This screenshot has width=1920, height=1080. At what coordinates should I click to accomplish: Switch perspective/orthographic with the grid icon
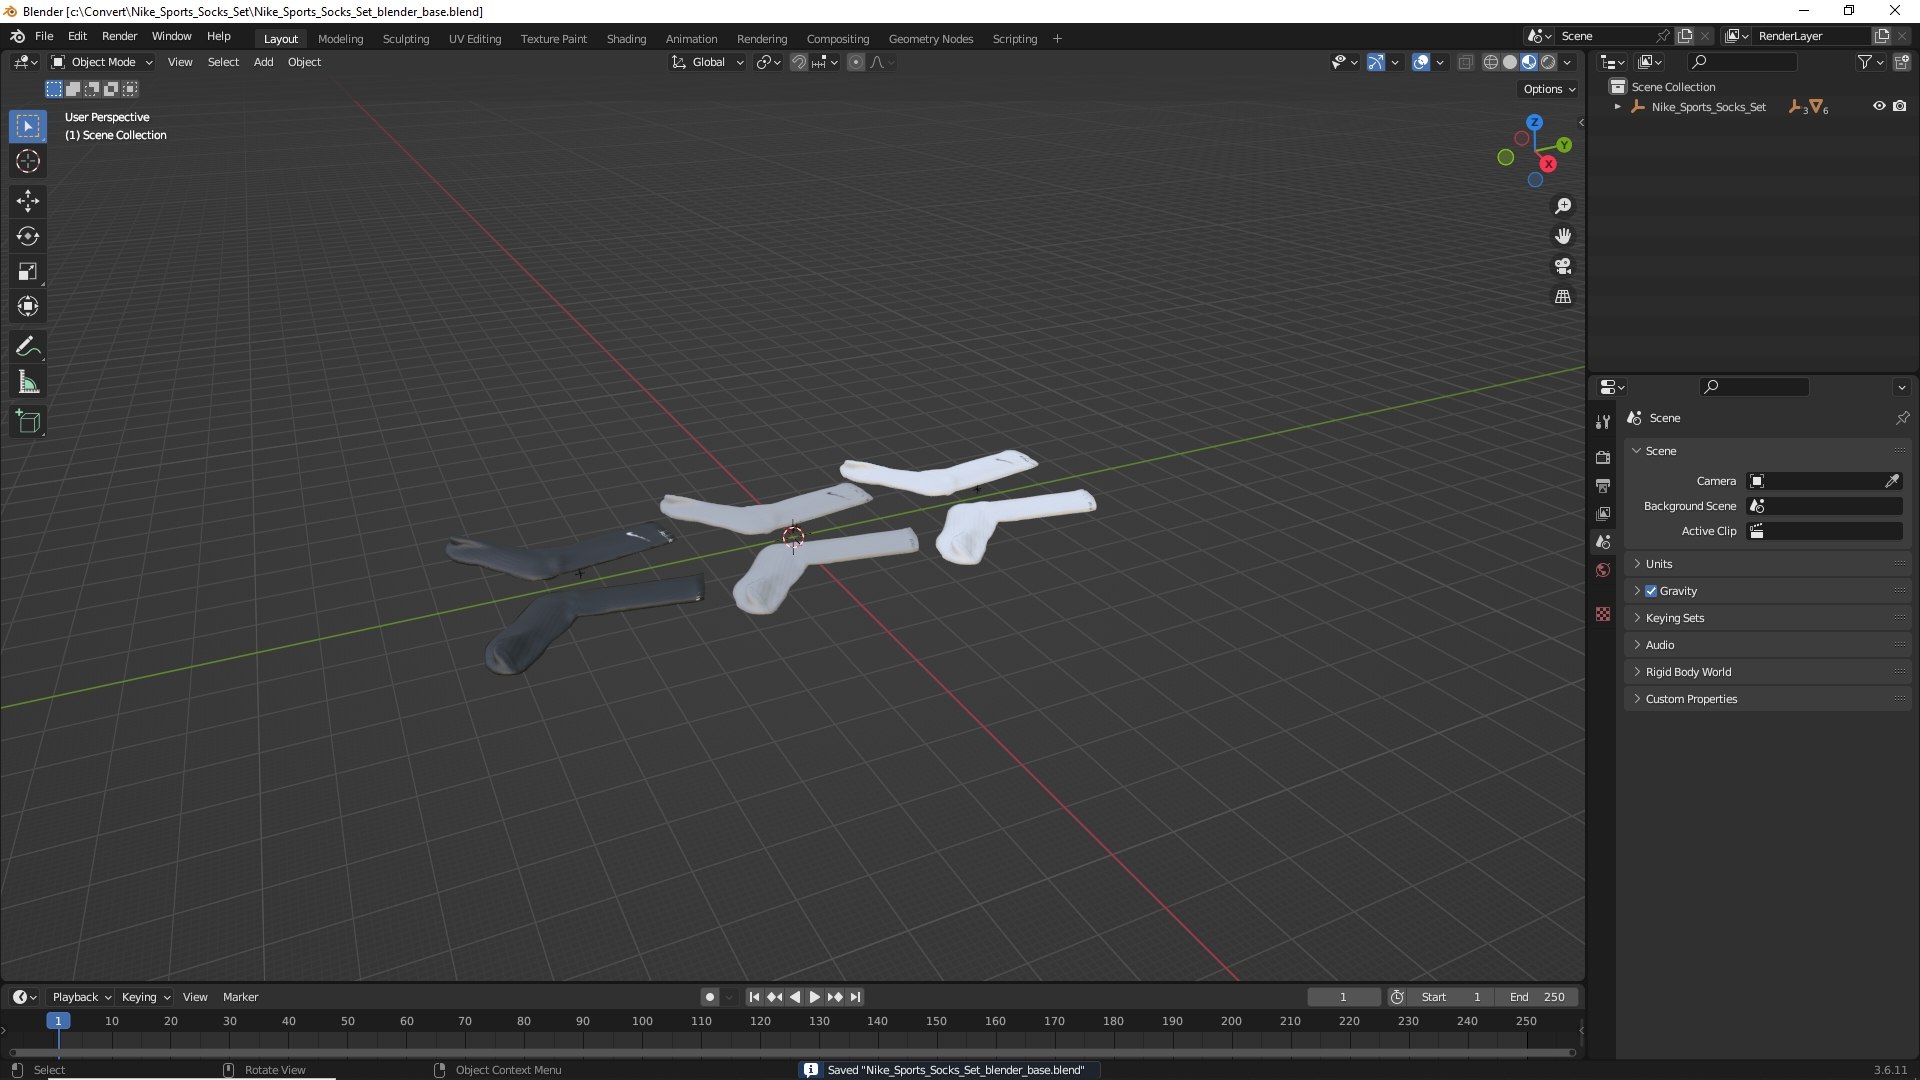[1563, 297]
